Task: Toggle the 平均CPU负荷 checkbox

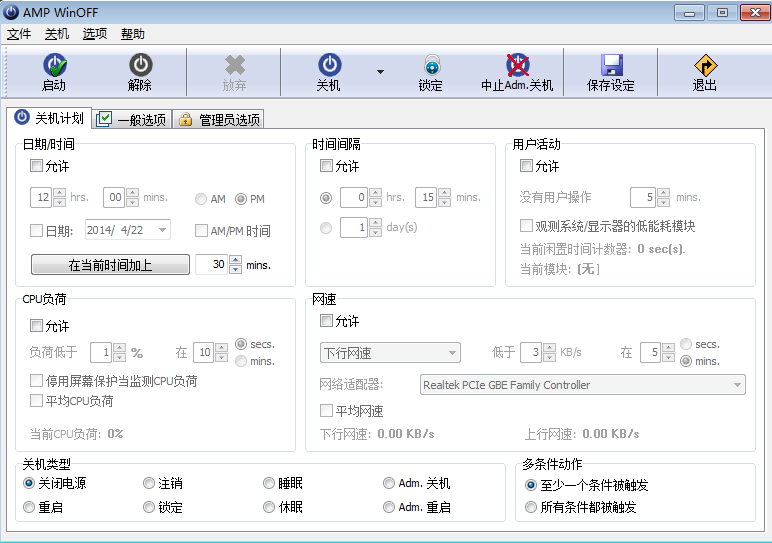Action: (37, 401)
